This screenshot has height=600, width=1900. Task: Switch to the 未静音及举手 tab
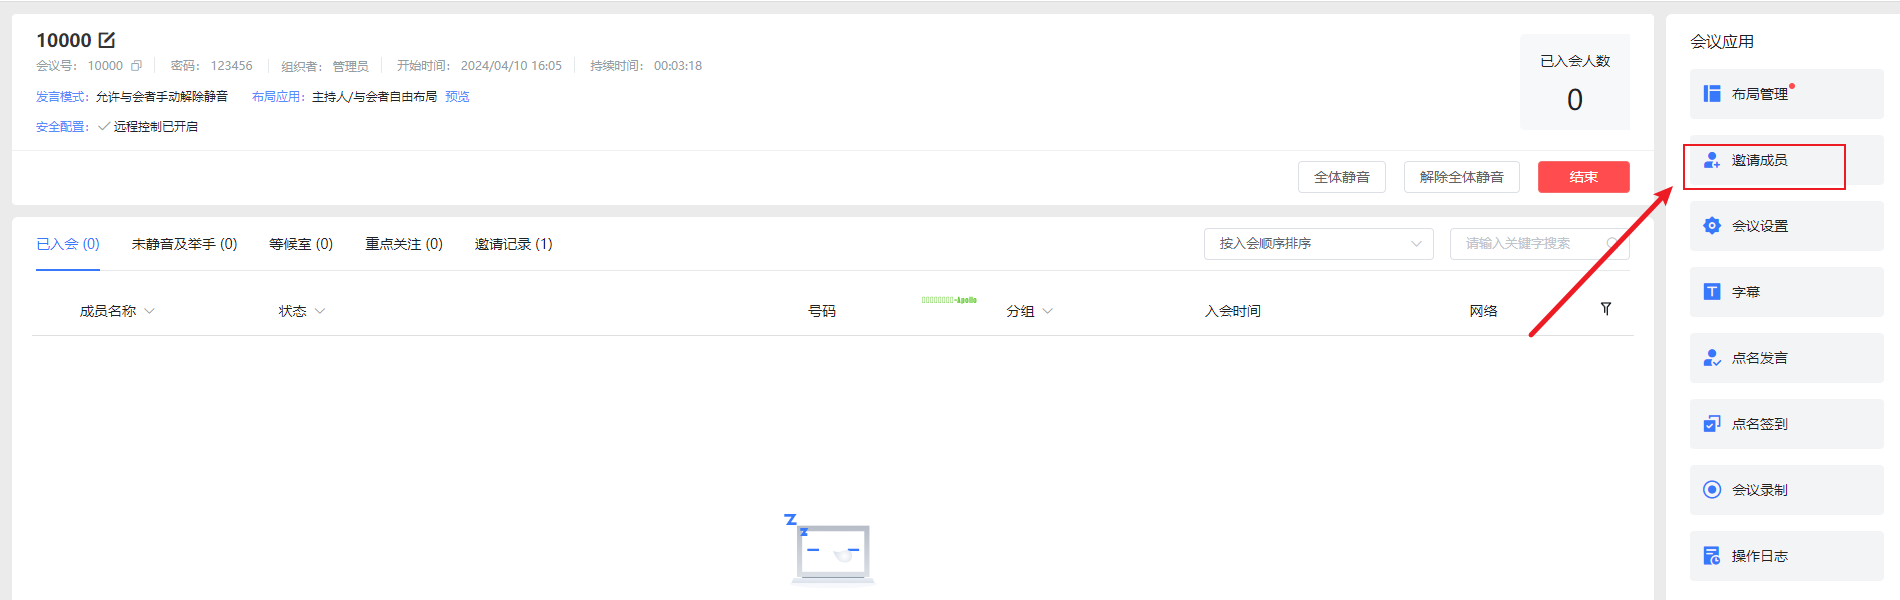point(184,244)
